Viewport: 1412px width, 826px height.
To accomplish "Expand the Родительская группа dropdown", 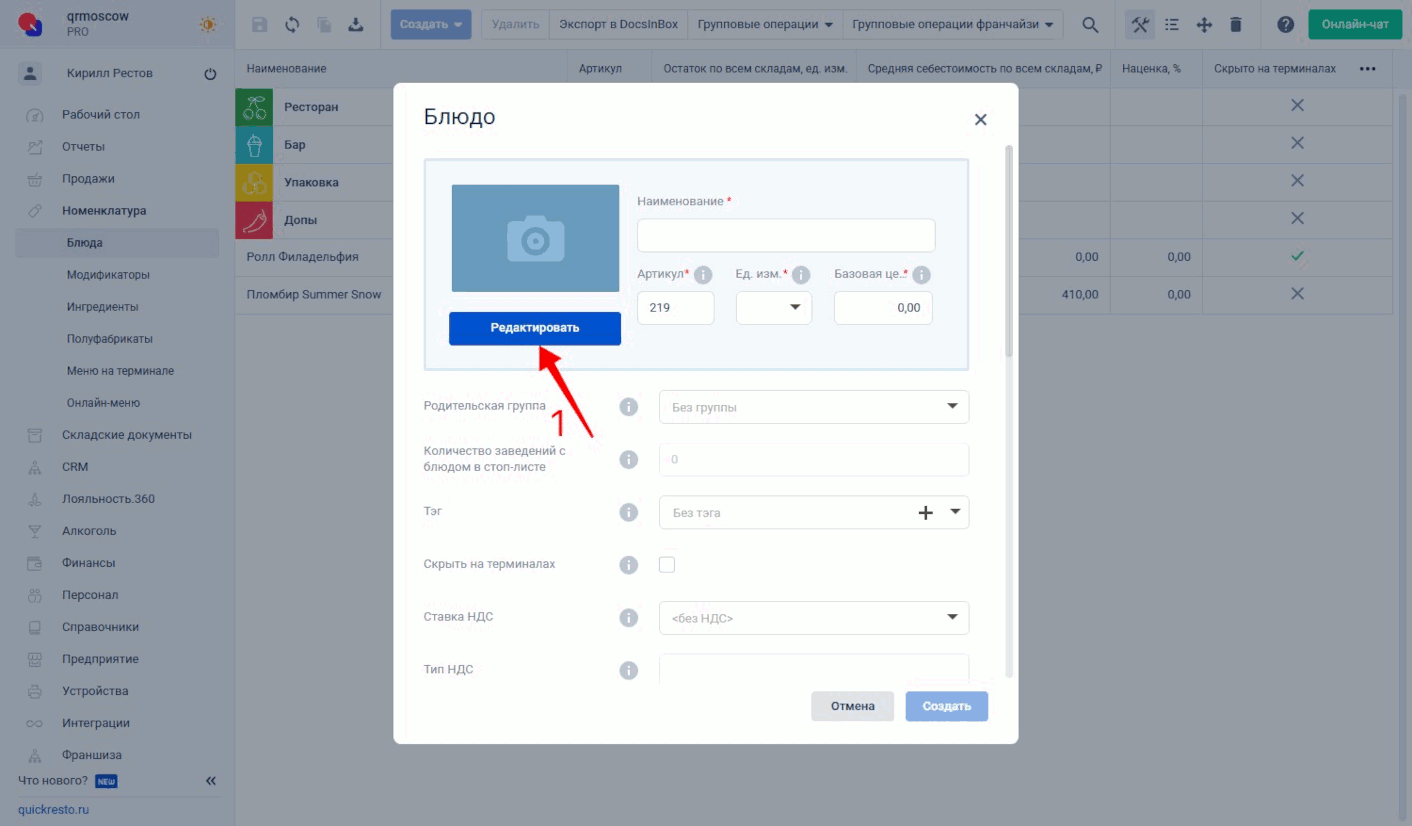I will click(814, 407).
